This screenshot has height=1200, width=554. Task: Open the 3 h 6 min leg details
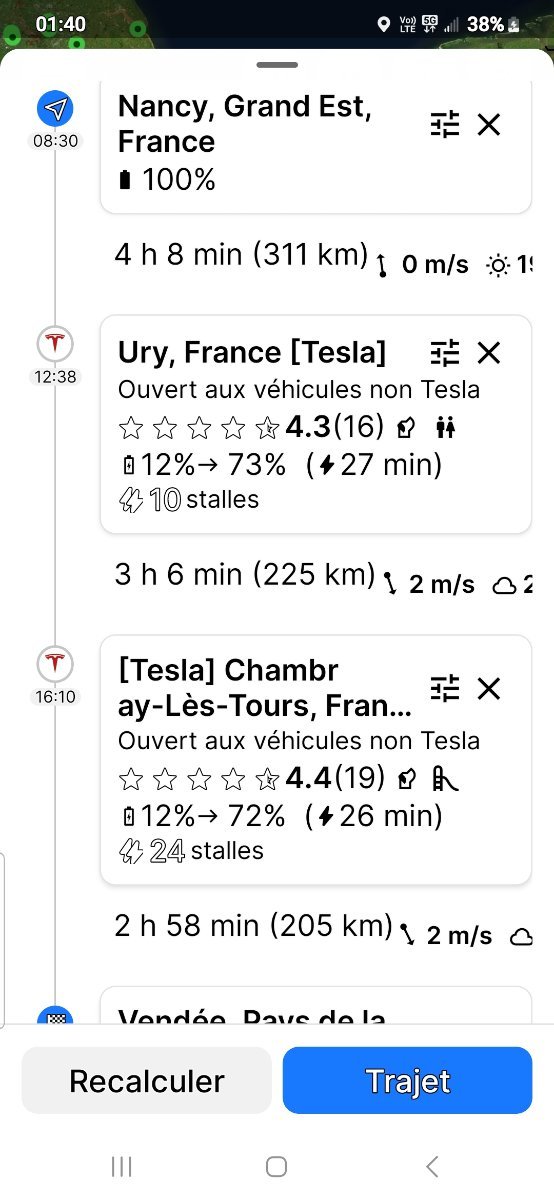tap(244, 575)
